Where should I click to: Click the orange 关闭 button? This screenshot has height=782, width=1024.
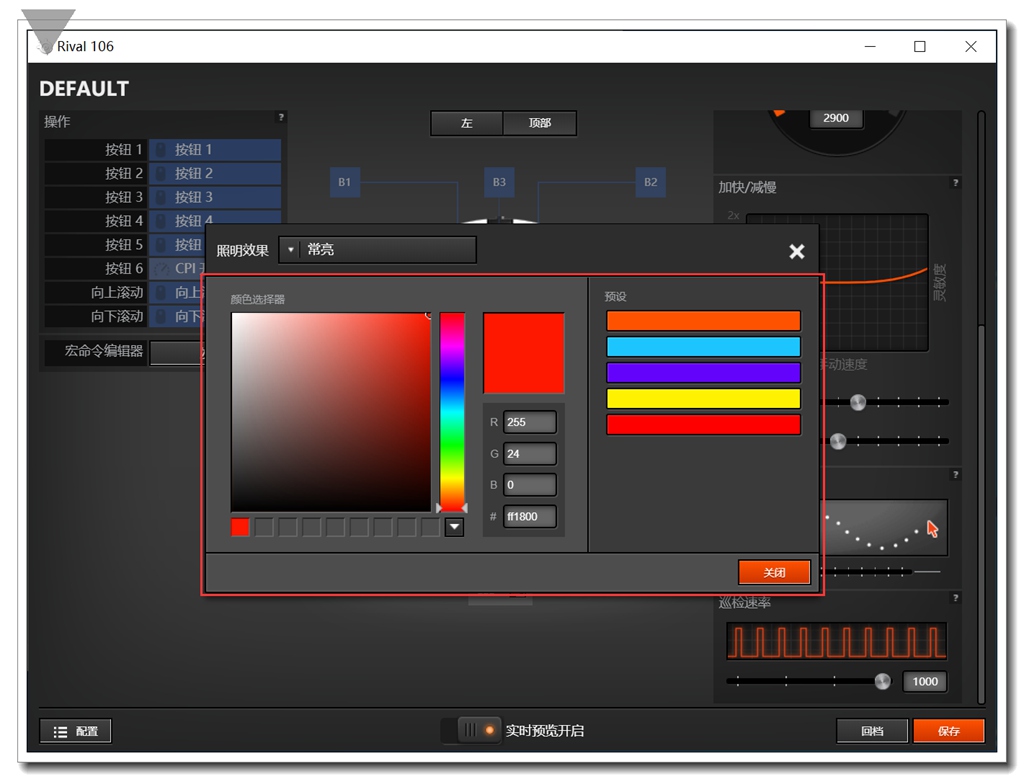pos(774,572)
